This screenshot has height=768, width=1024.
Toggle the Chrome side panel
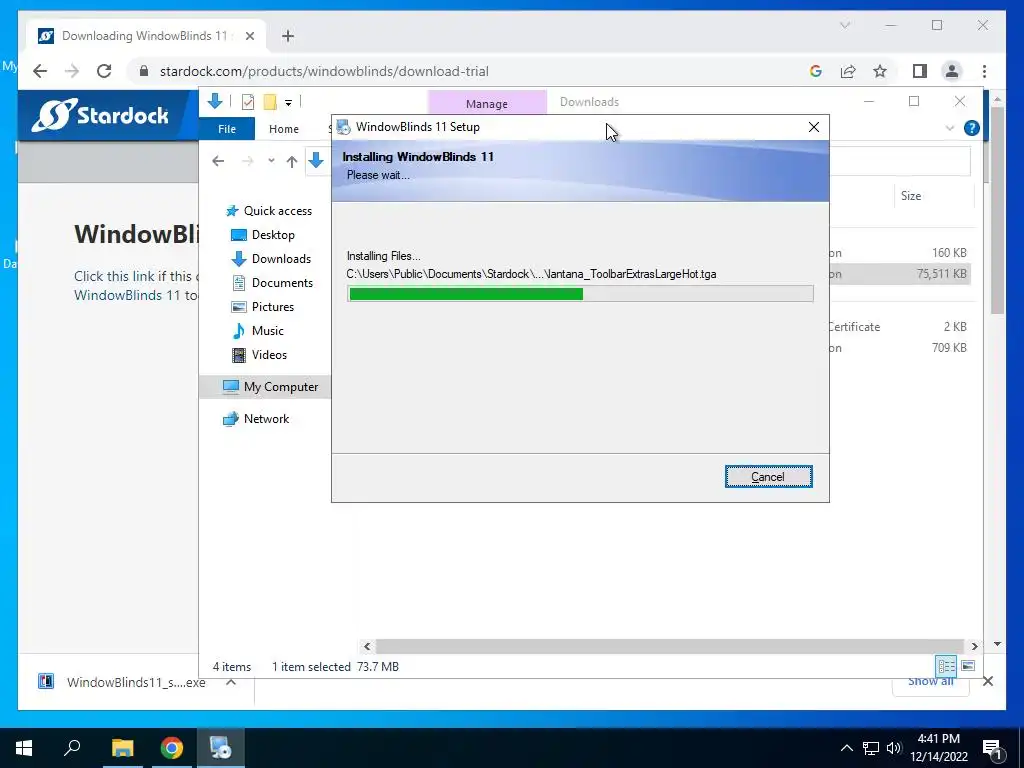click(920, 71)
